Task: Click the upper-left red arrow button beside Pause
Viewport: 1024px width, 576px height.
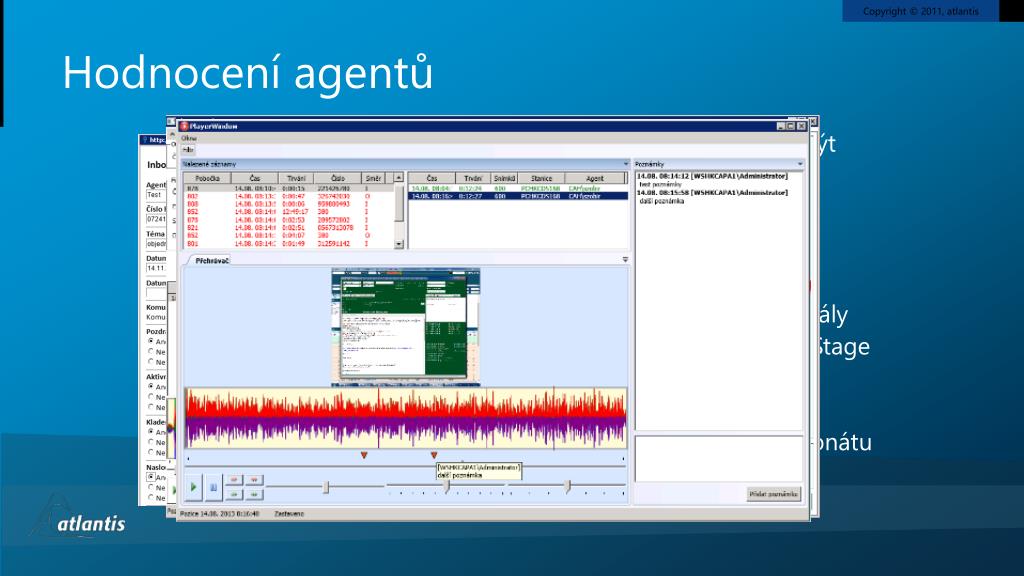Action: [234, 480]
